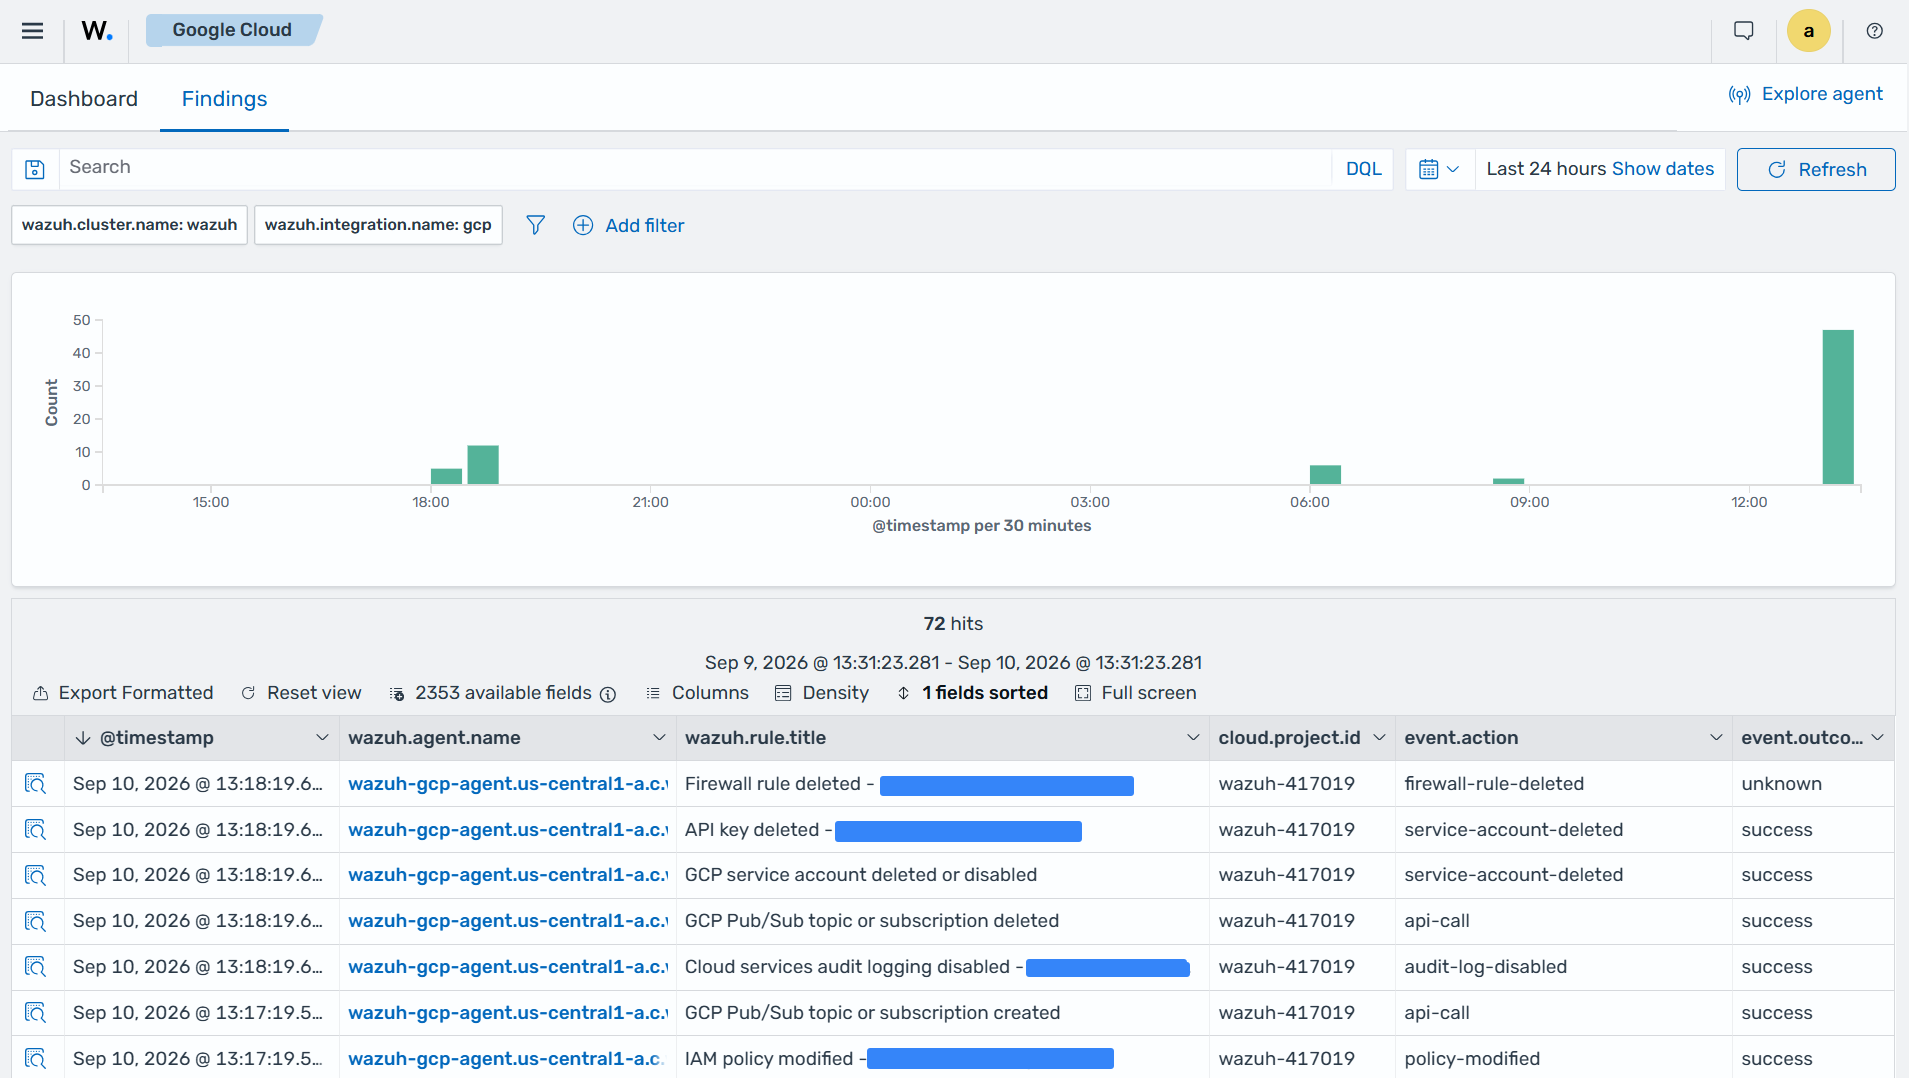Open the 2353 available fields list
Image resolution: width=1909 pixels, height=1078 pixels.
pyautogui.click(x=491, y=693)
